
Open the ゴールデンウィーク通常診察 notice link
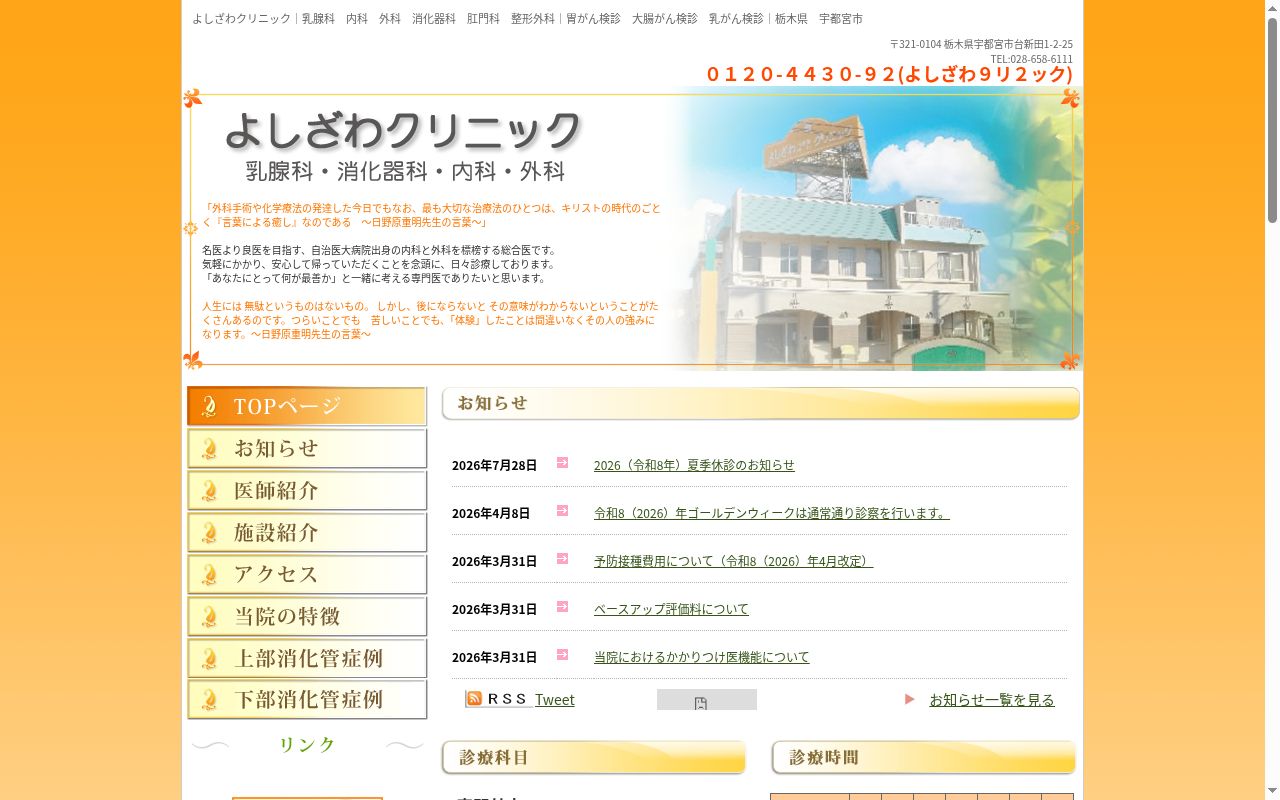click(772, 513)
